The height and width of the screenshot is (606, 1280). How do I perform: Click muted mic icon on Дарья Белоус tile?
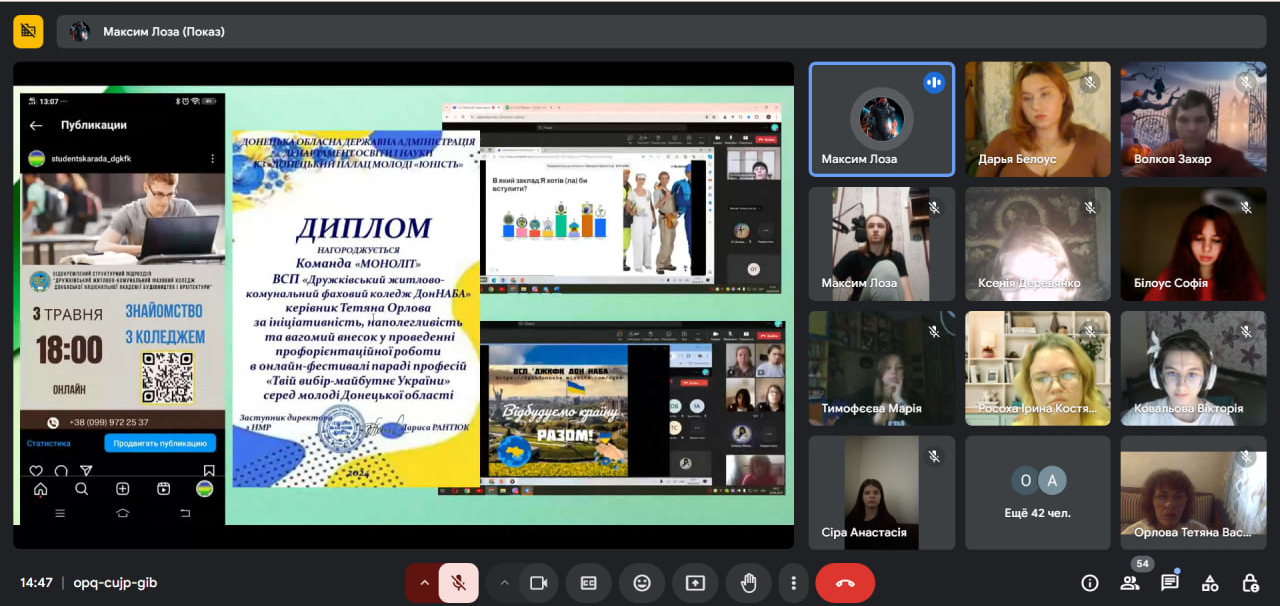coord(1090,82)
